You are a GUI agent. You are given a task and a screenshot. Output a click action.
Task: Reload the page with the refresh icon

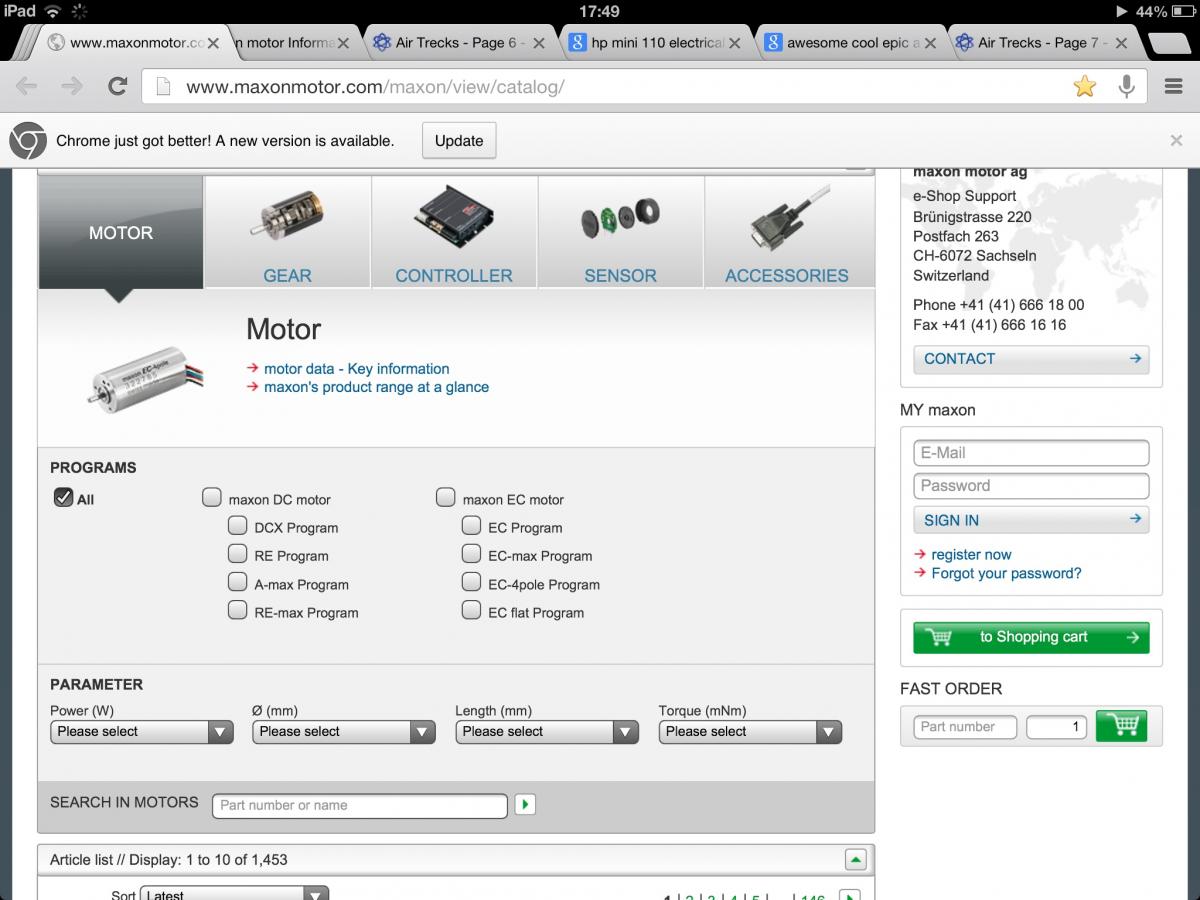117,87
